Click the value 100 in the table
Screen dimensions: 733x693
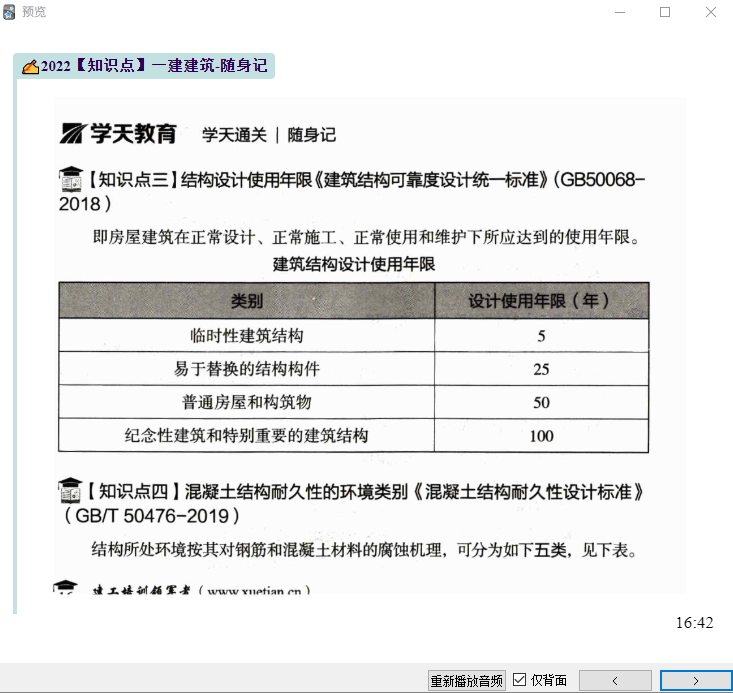[541, 436]
